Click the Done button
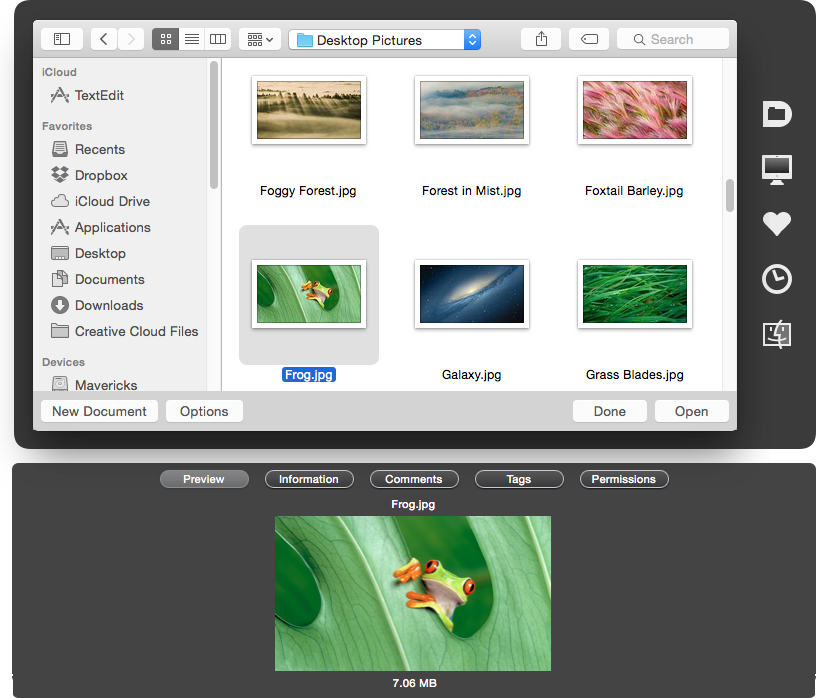The image size is (816, 698). click(609, 411)
